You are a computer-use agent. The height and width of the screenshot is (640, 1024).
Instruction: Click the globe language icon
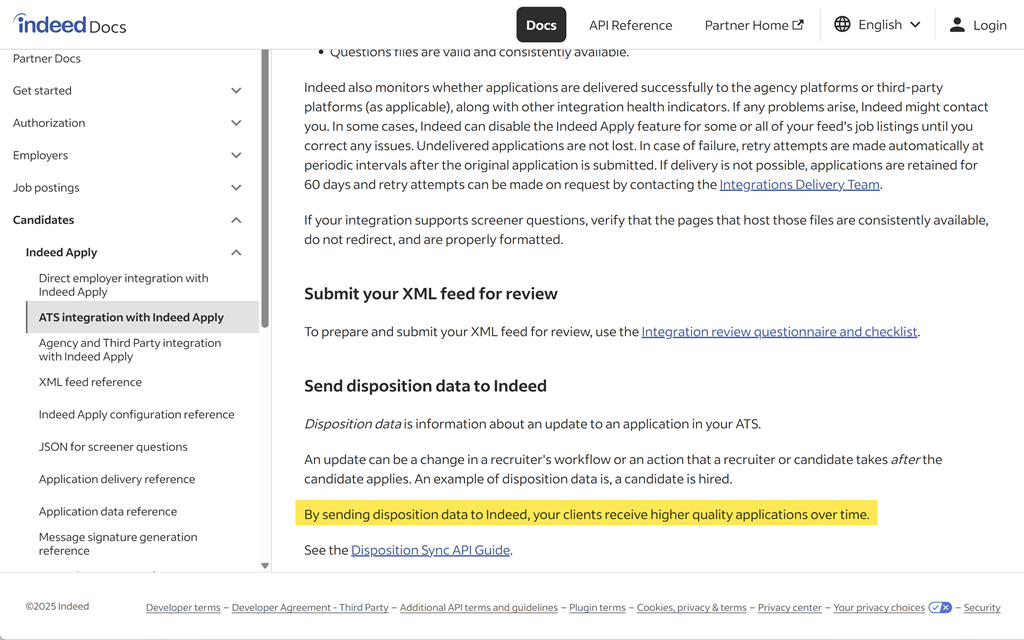click(842, 24)
